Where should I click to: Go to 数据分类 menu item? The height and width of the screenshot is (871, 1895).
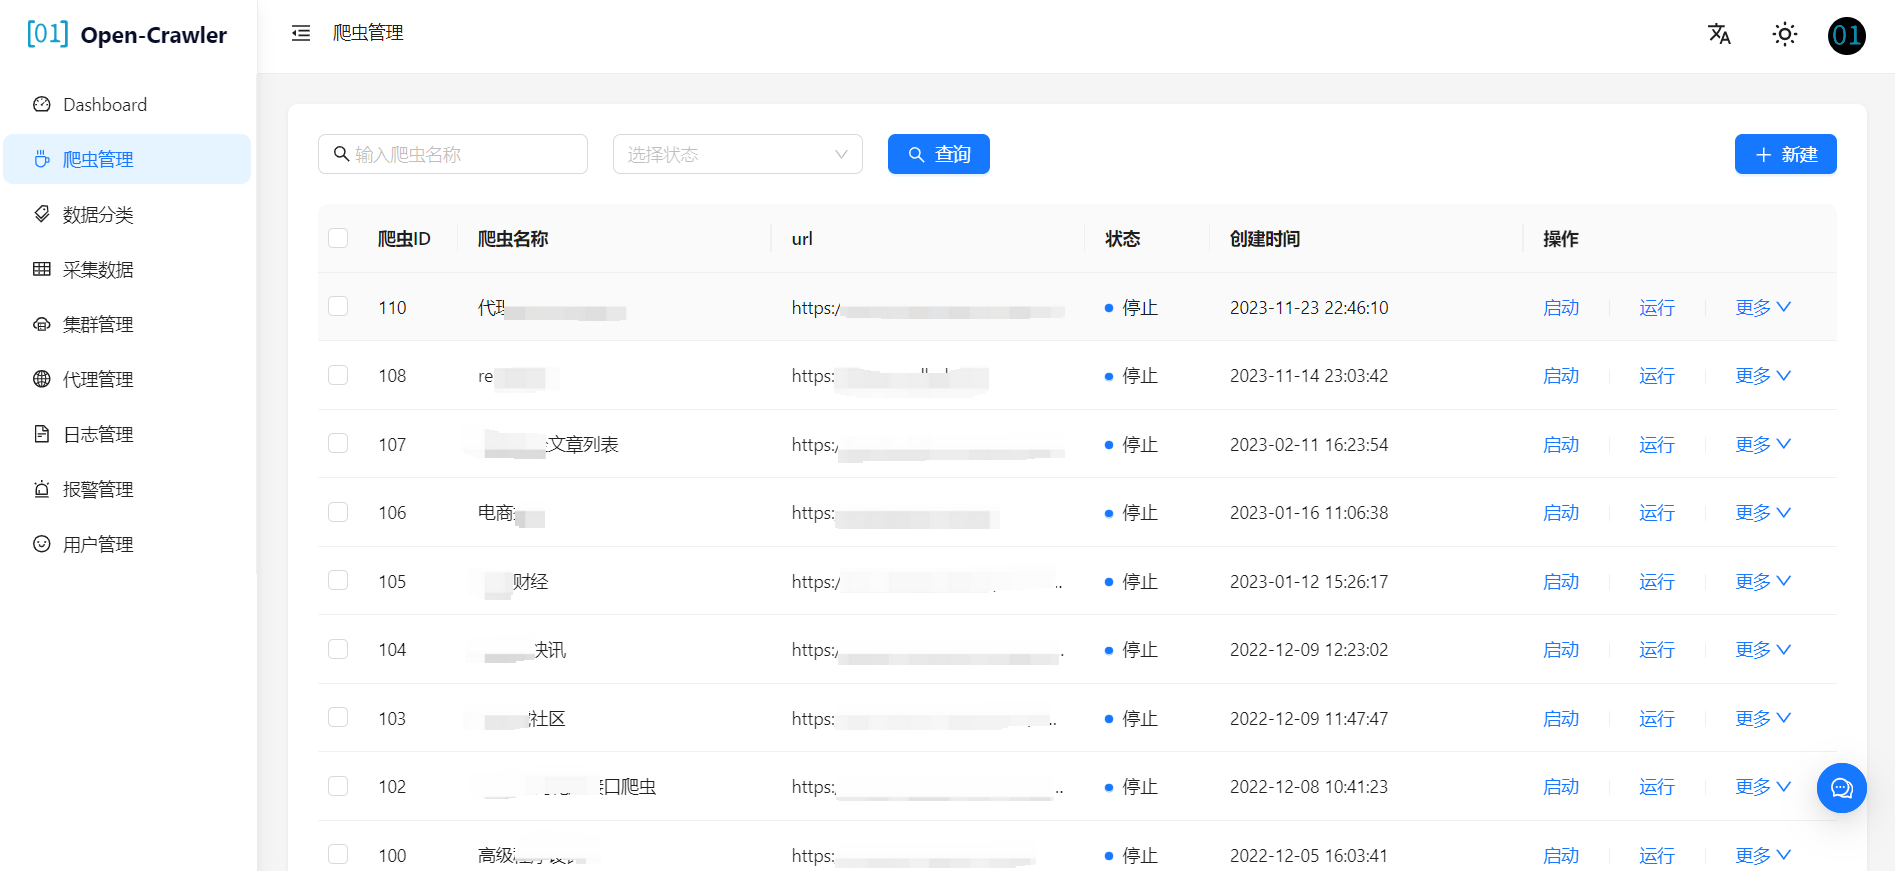coord(127,214)
